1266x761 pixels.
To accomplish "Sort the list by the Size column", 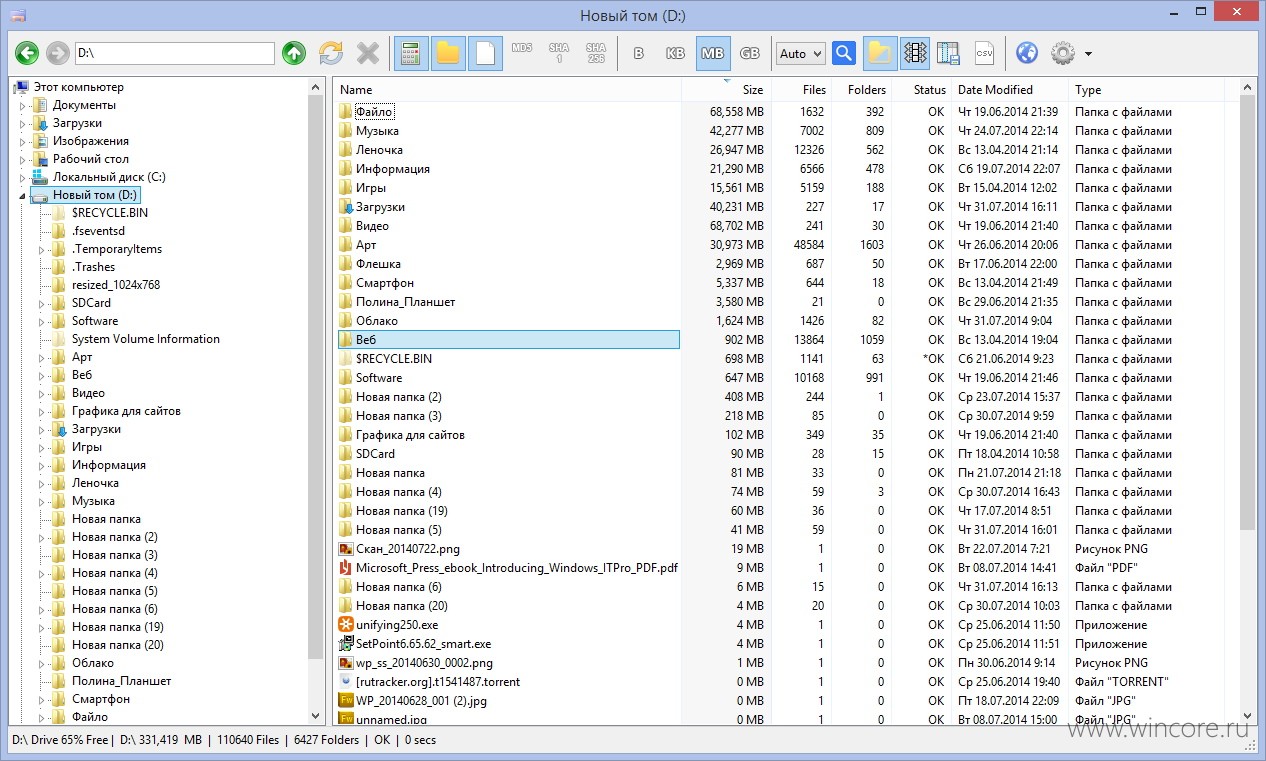I will point(726,90).
